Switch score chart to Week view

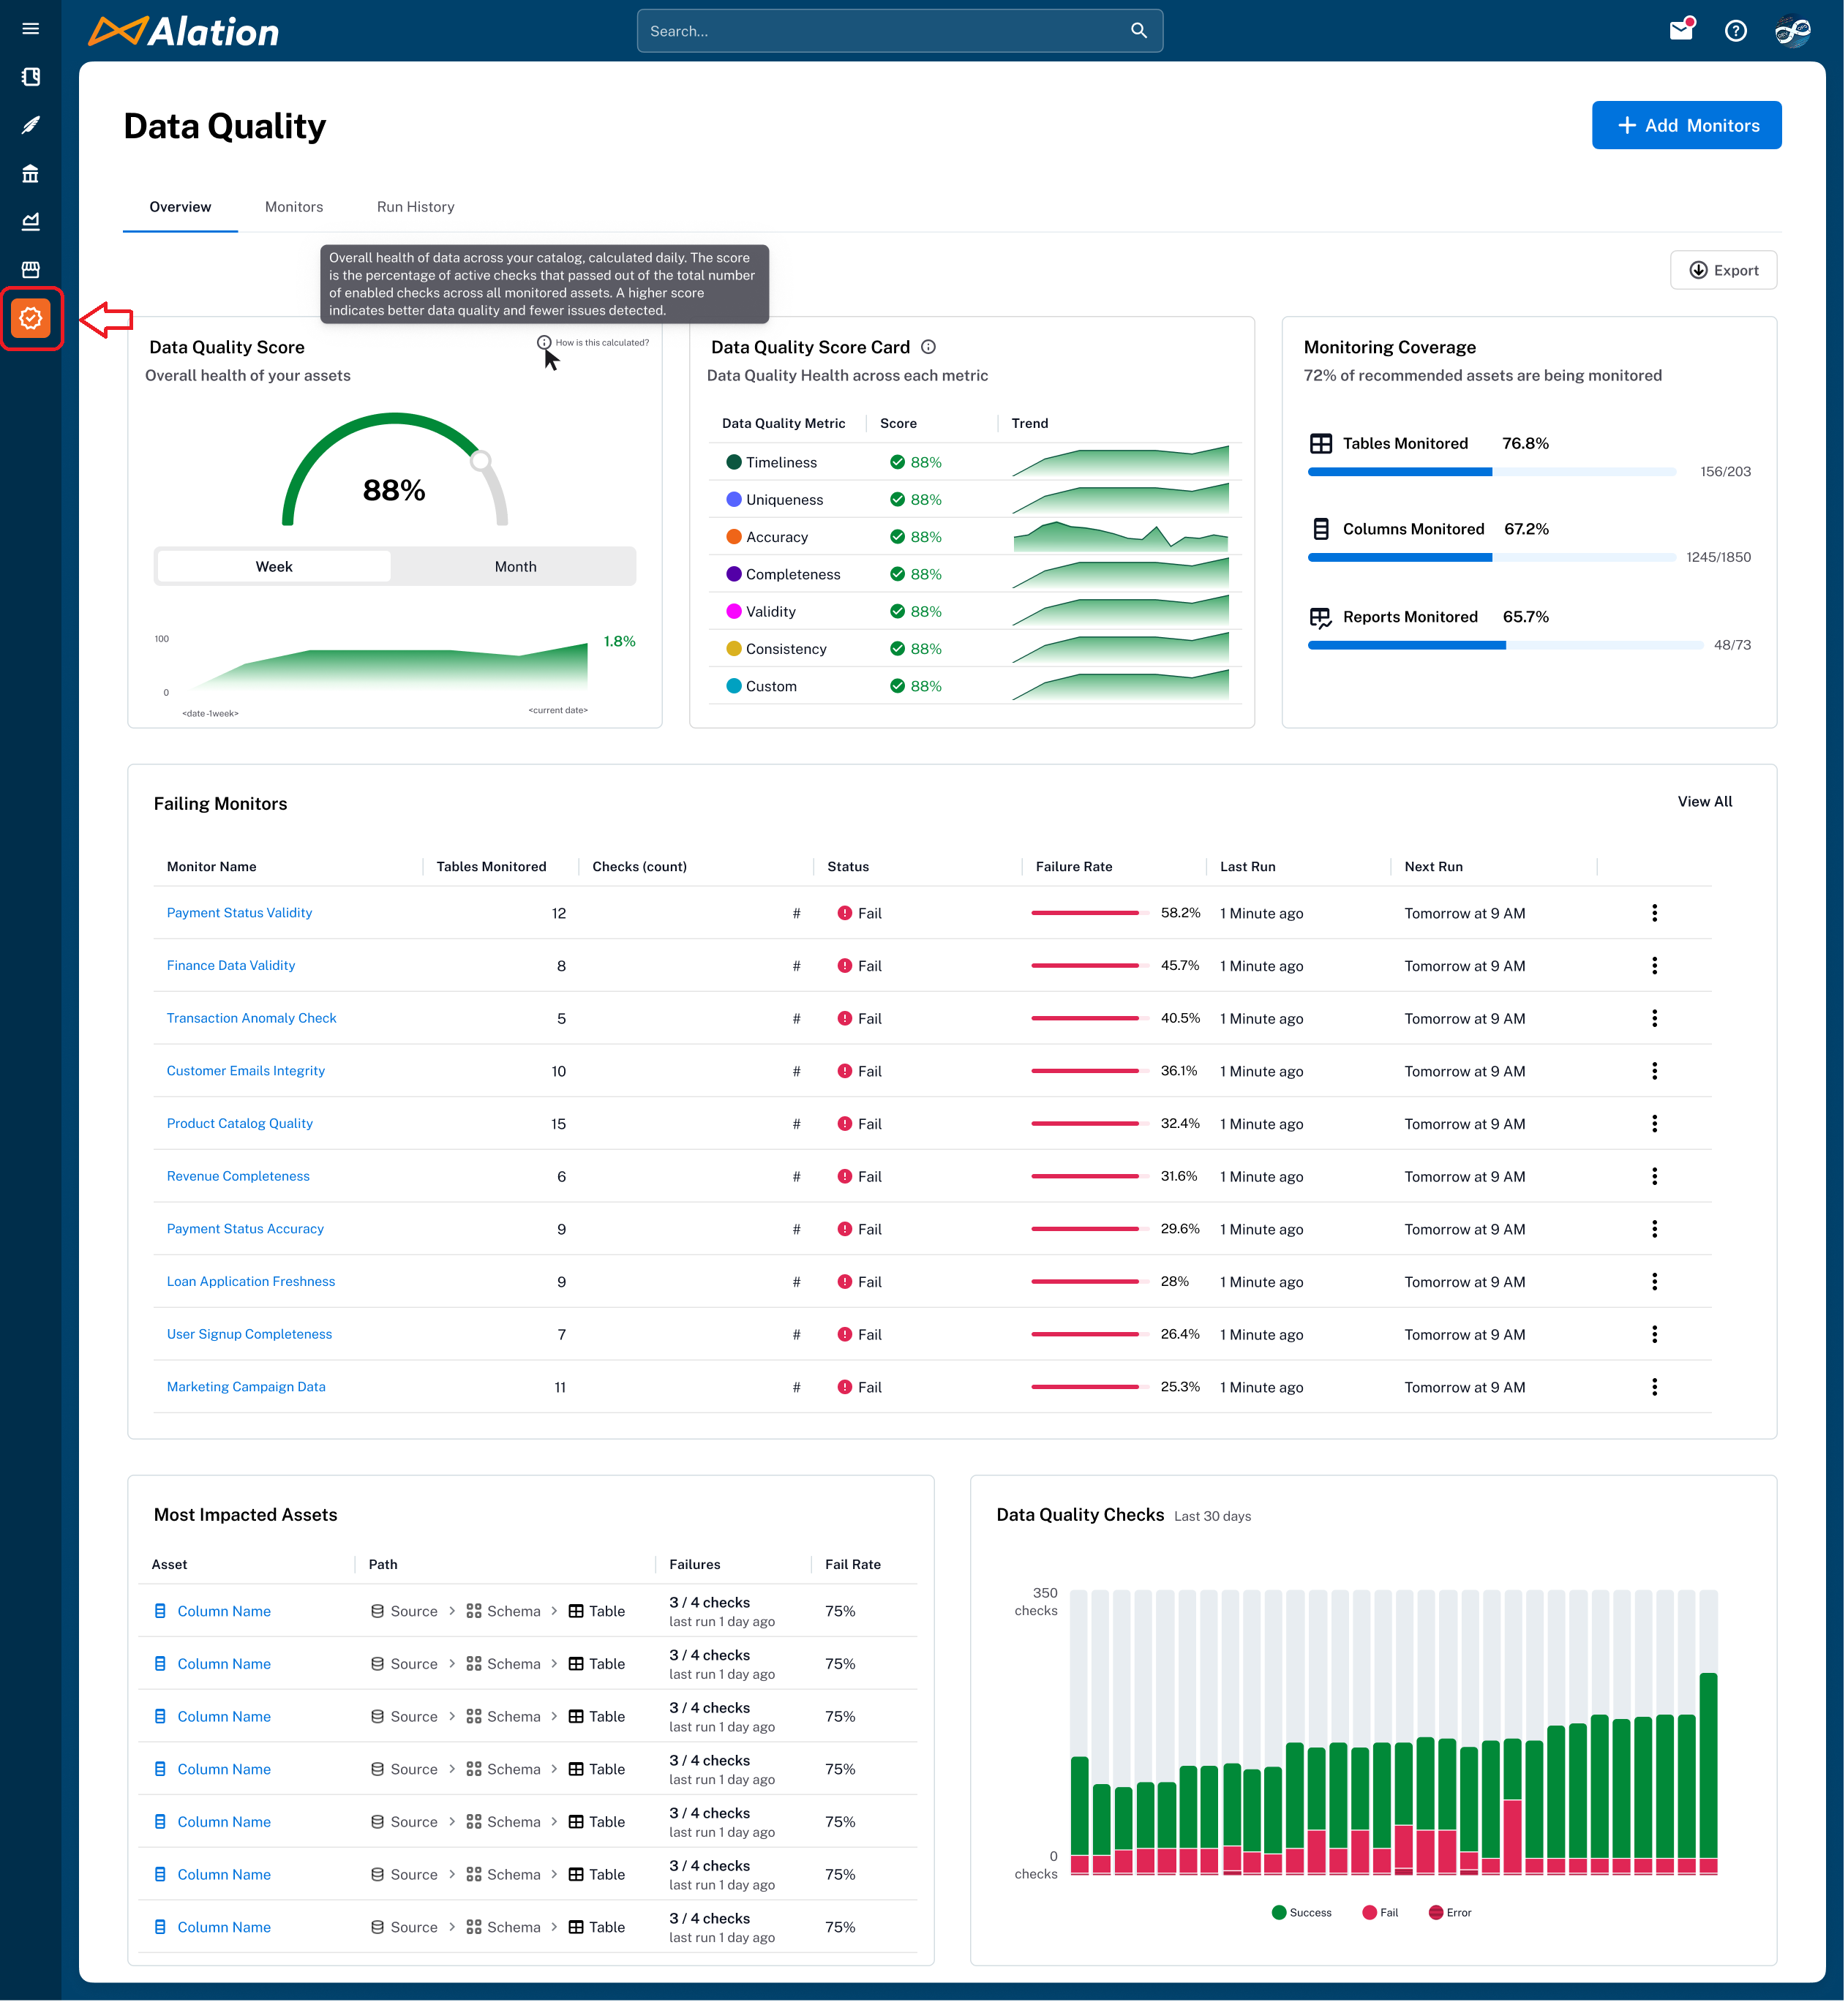pos(274,566)
